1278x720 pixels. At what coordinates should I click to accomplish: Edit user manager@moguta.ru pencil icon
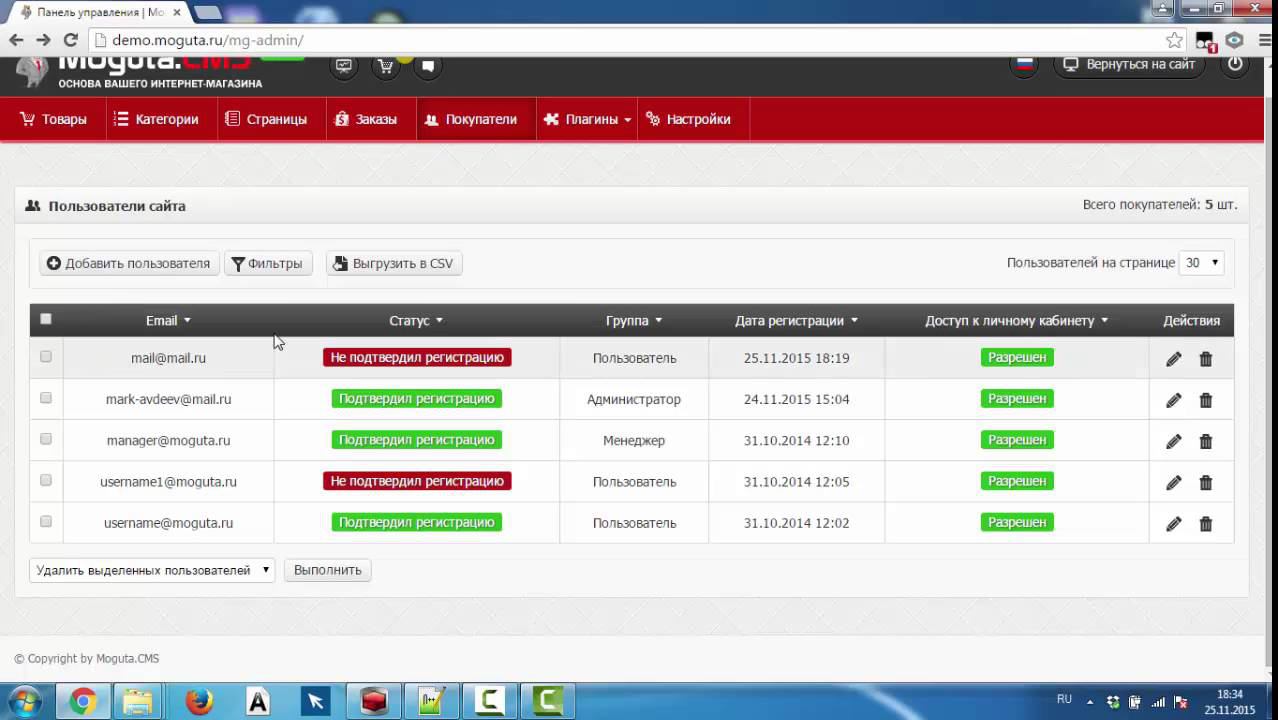click(x=1173, y=441)
